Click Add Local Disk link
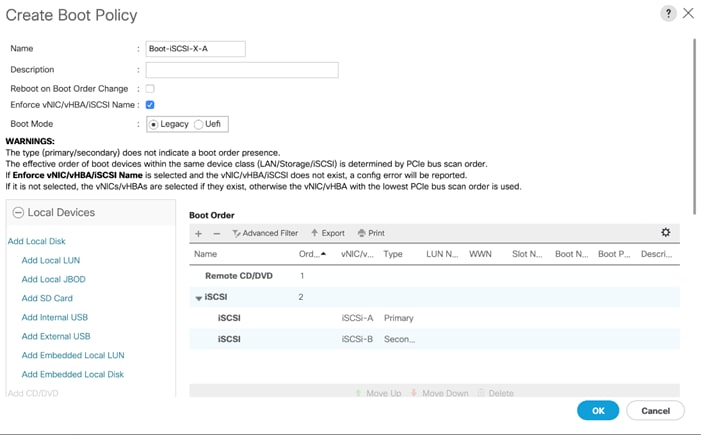 point(37,241)
